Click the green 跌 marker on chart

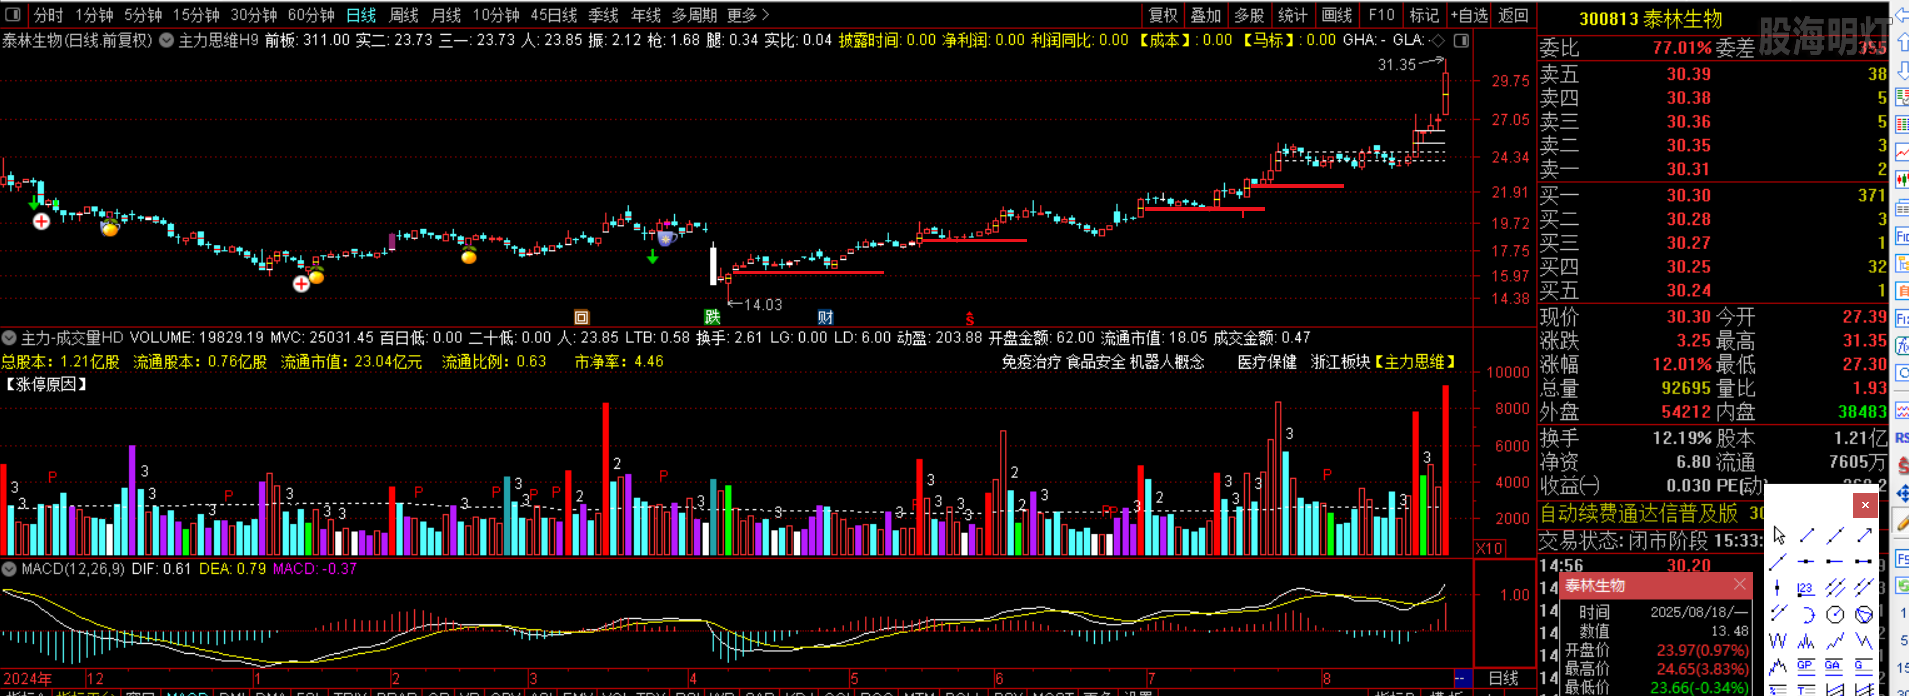click(x=712, y=317)
